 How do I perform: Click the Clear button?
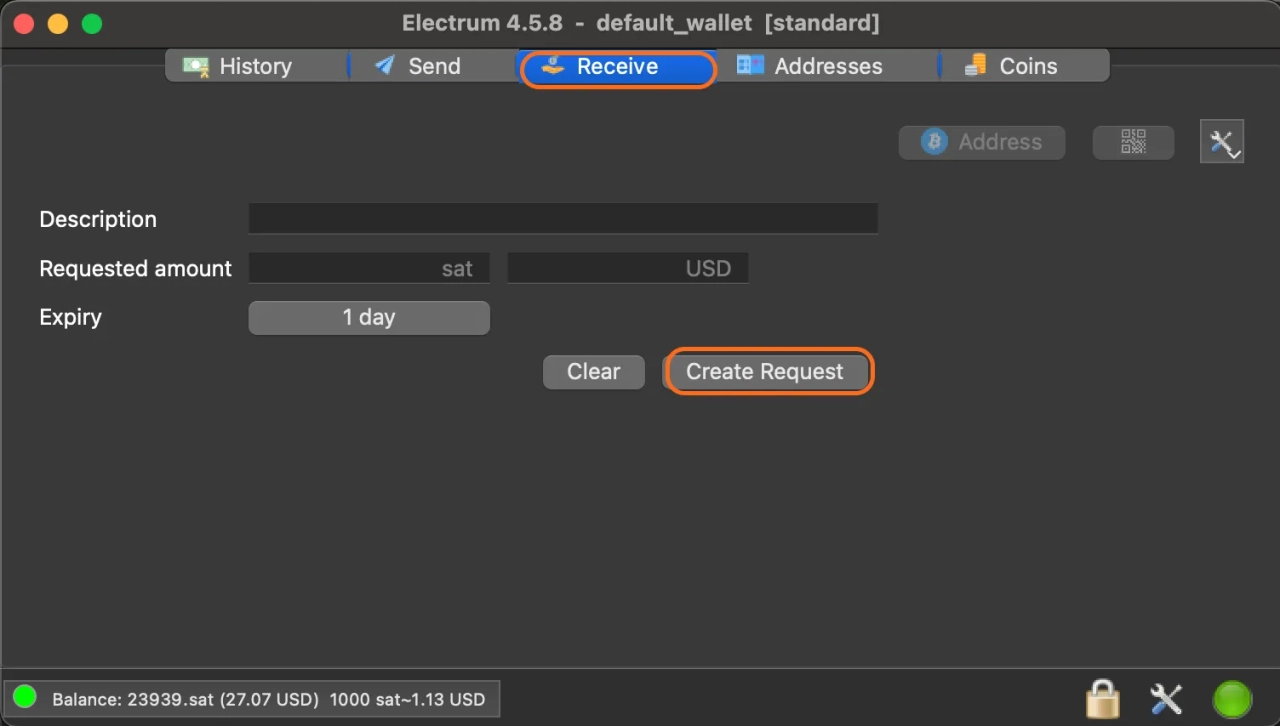(x=594, y=372)
